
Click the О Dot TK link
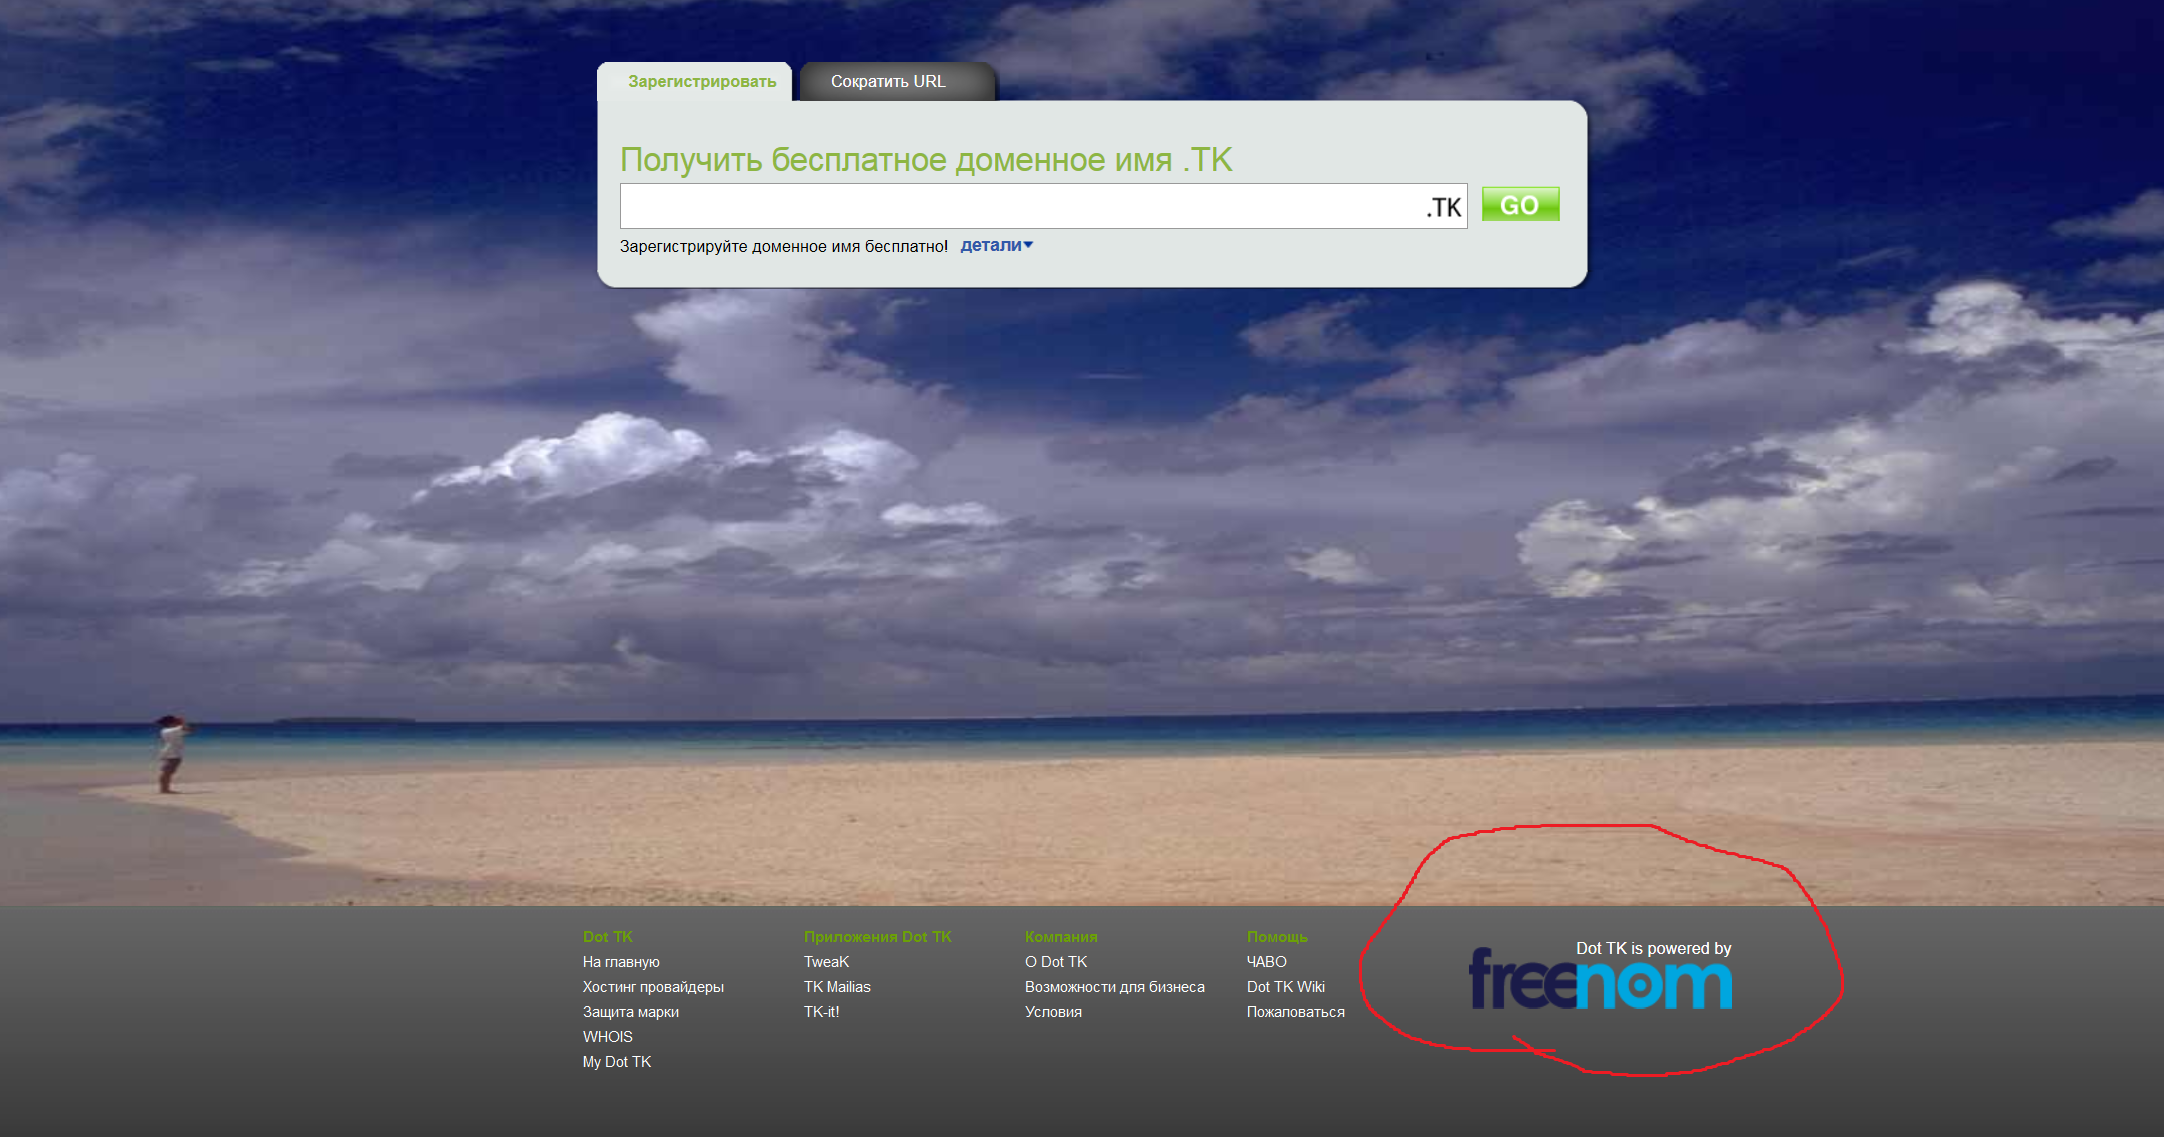tap(1055, 962)
